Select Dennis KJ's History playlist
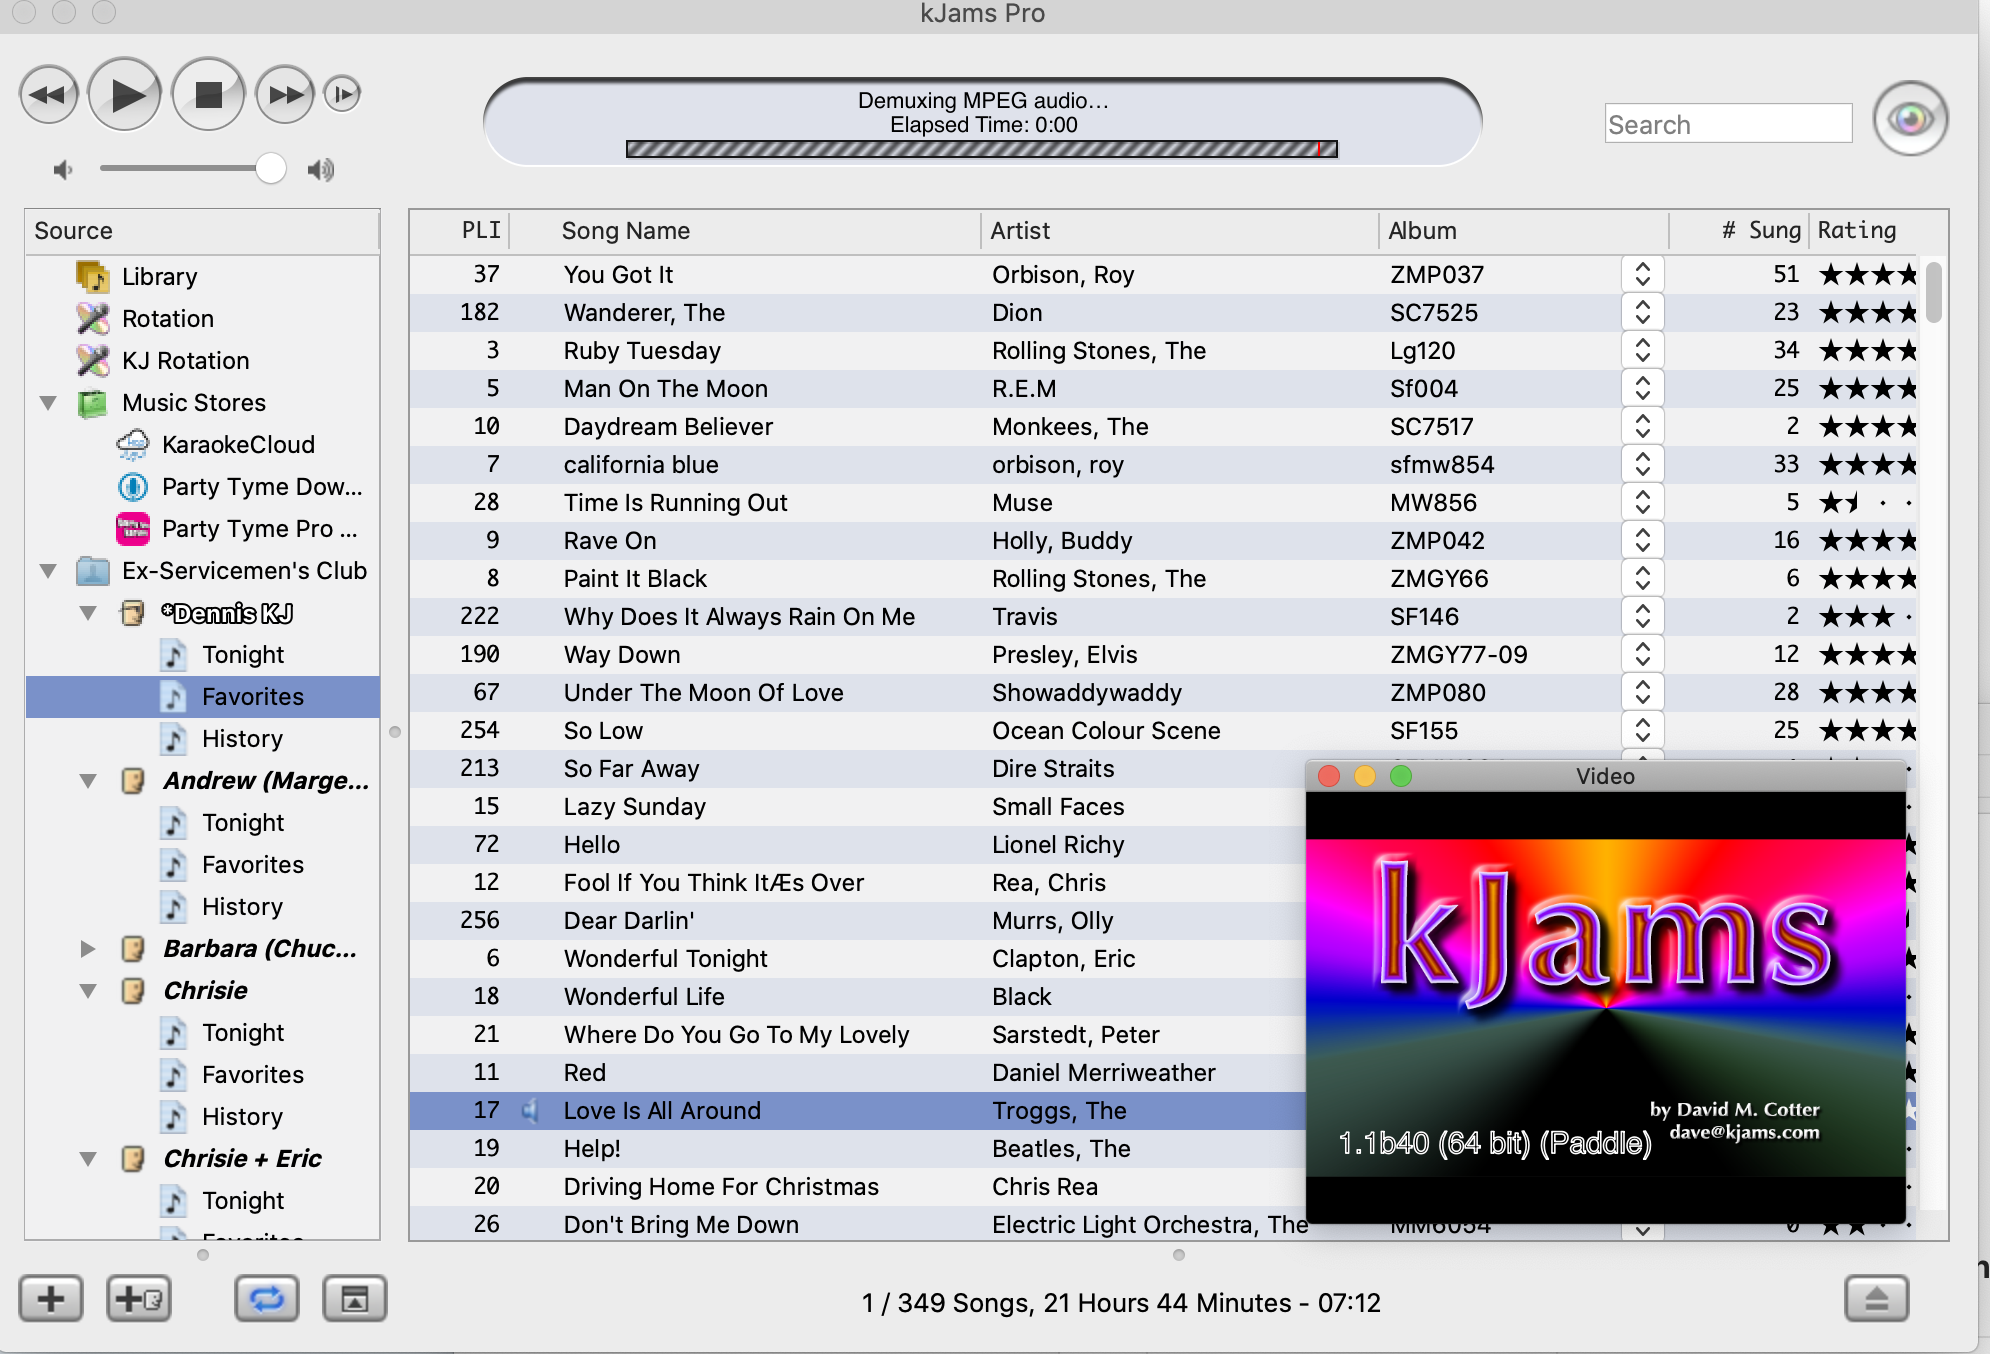The width and height of the screenshot is (1990, 1354). tap(242, 739)
